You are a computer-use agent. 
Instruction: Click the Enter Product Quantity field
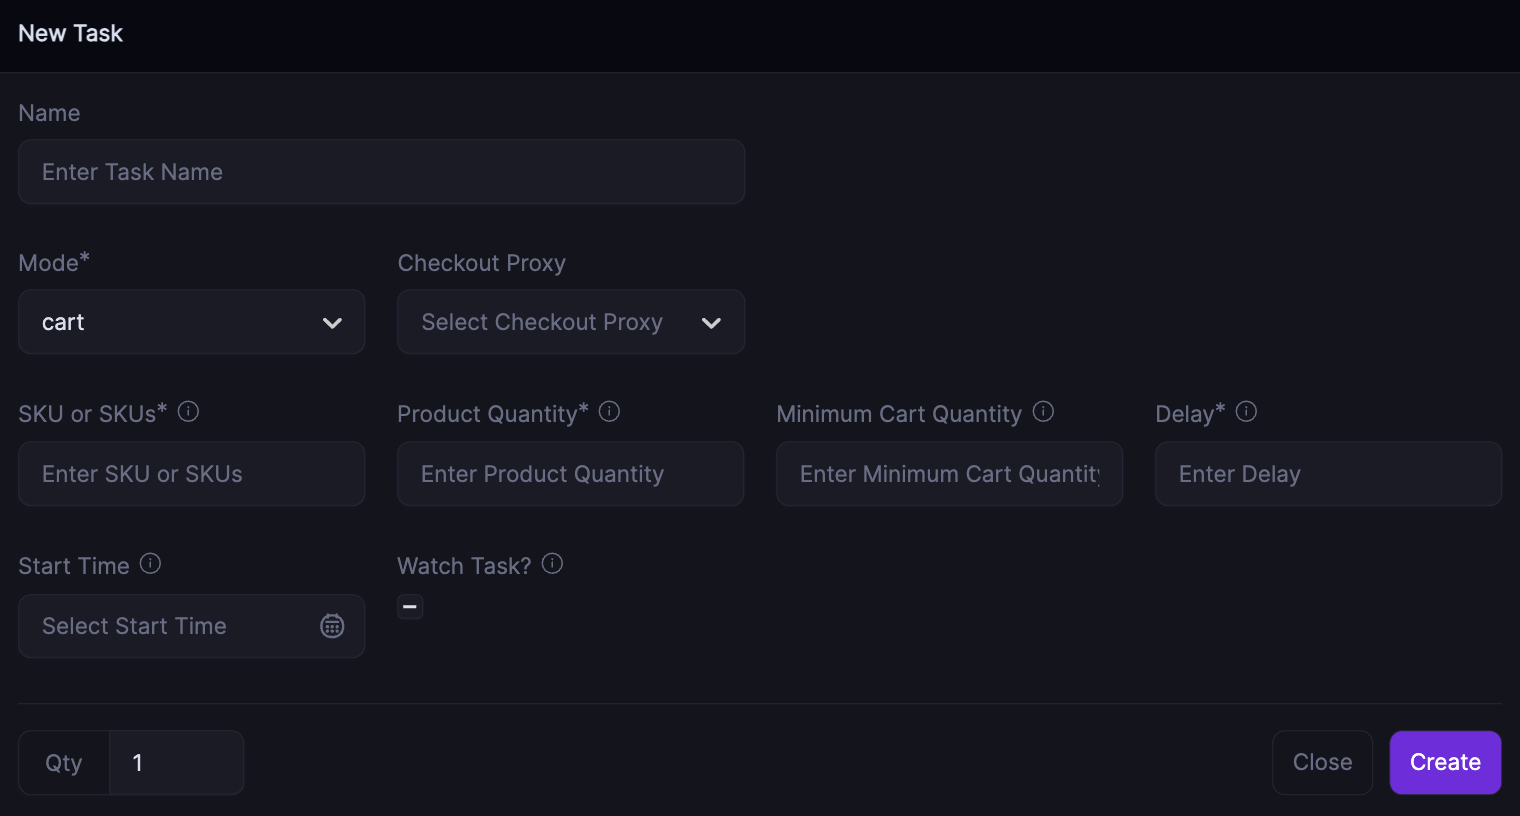pos(569,474)
